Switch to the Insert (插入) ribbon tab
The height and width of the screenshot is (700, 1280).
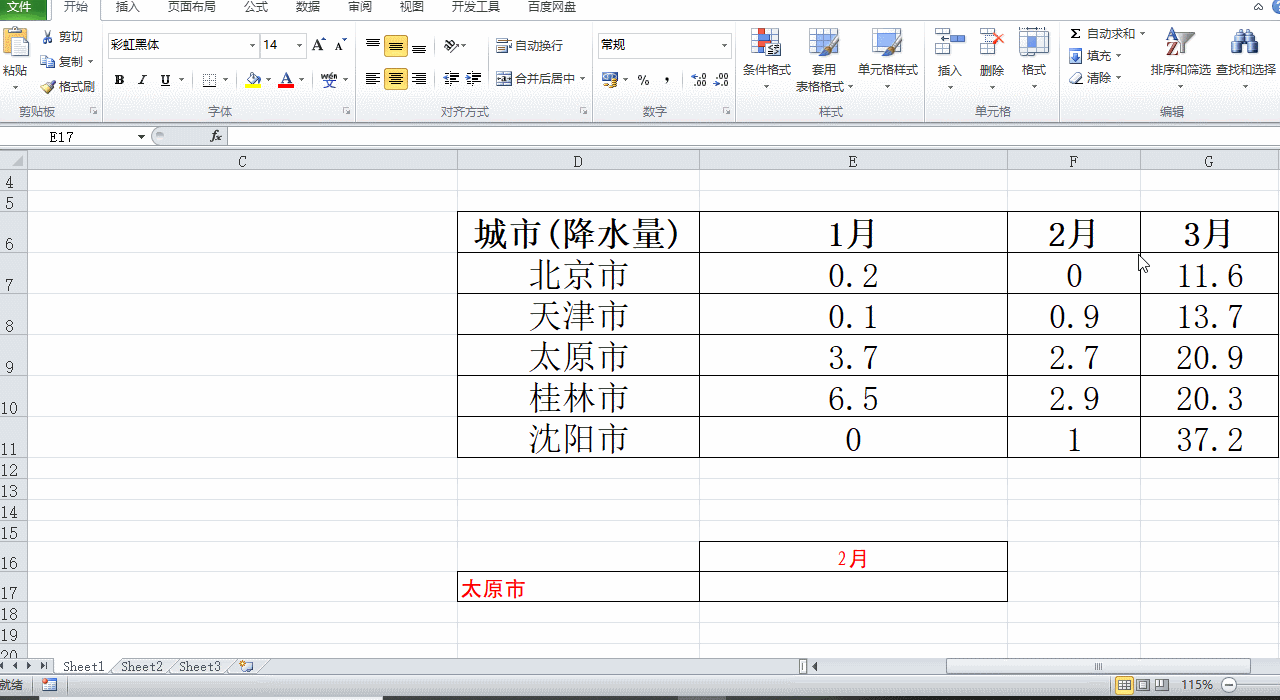pyautogui.click(x=128, y=7)
